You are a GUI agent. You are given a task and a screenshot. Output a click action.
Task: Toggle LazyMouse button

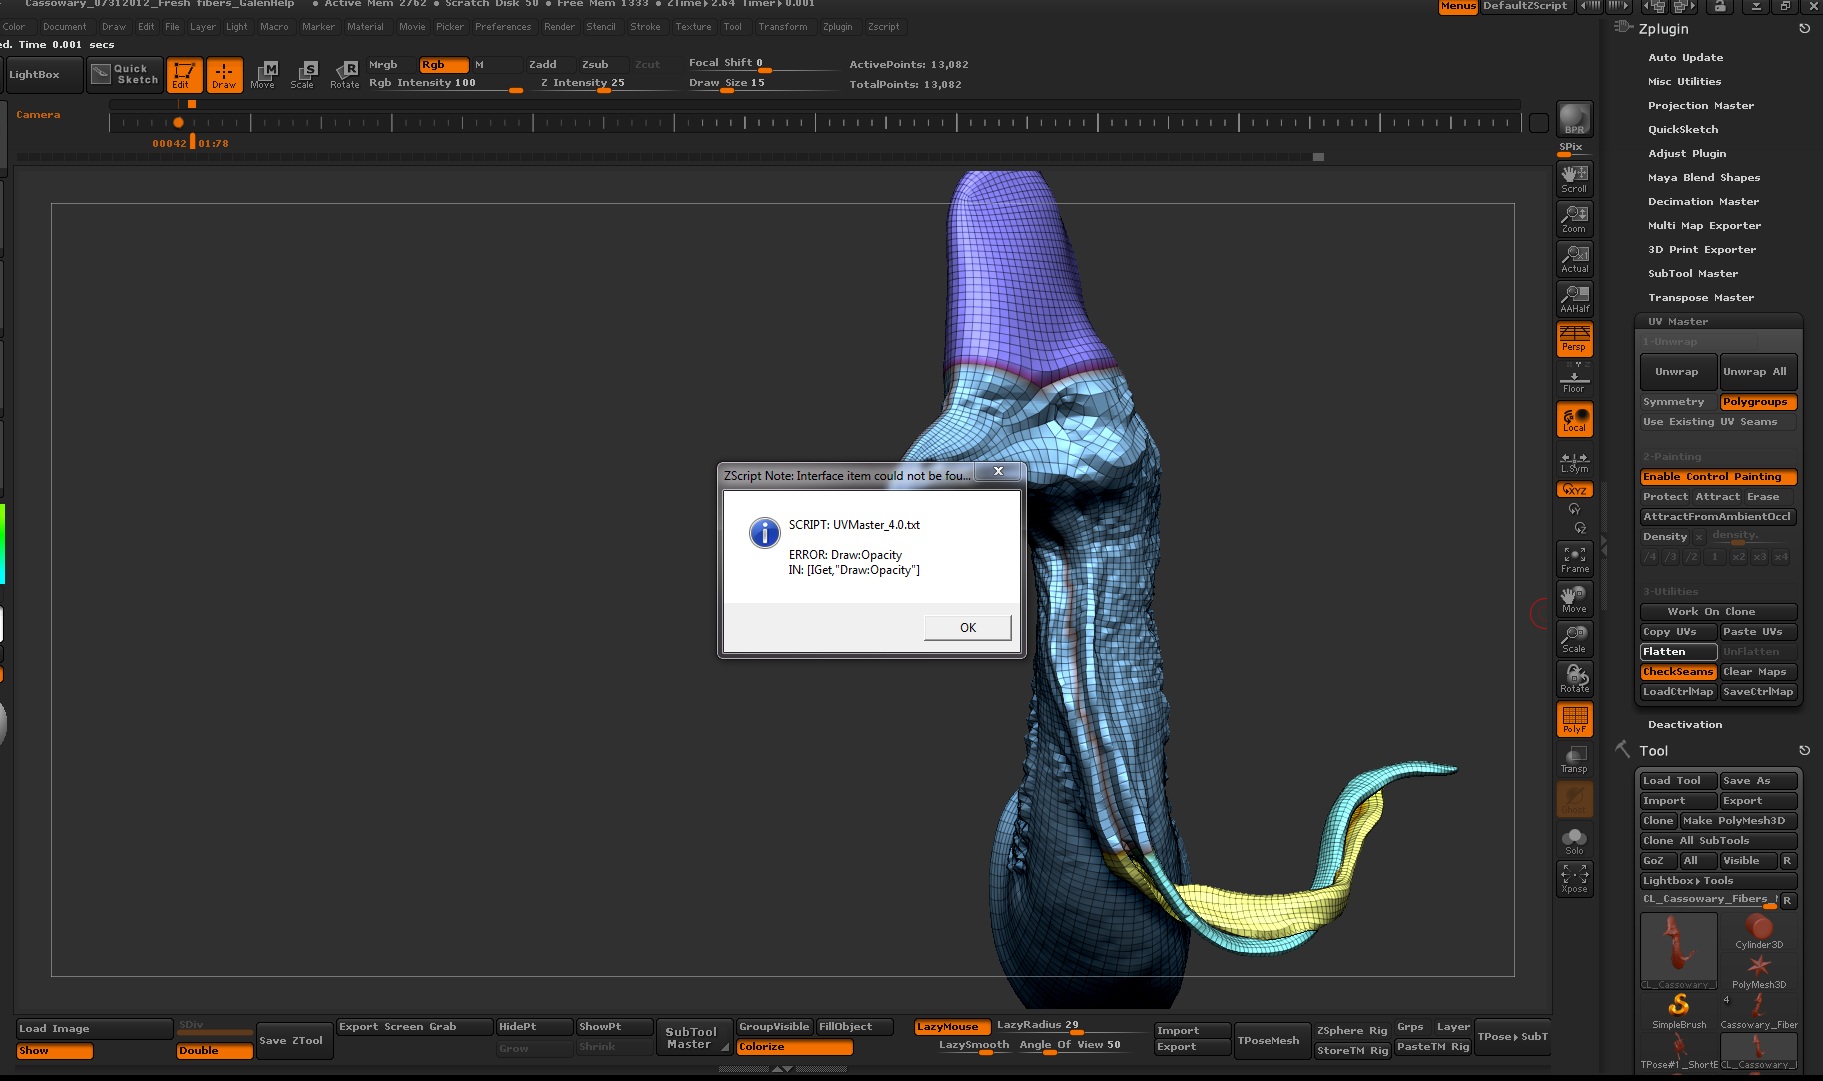click(952, 1027)
